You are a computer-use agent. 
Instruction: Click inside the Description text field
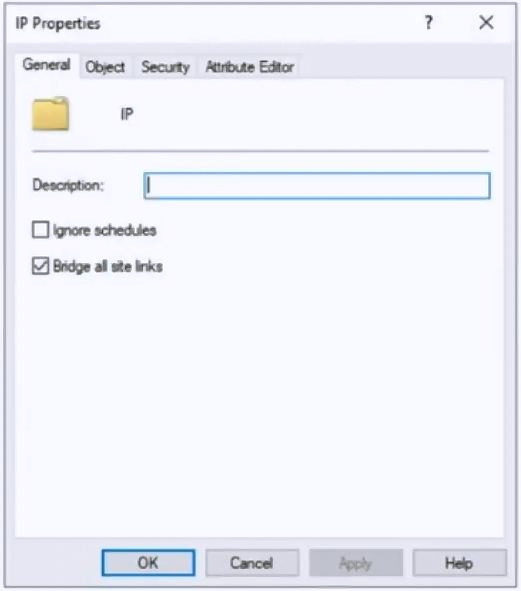point(317,185)
